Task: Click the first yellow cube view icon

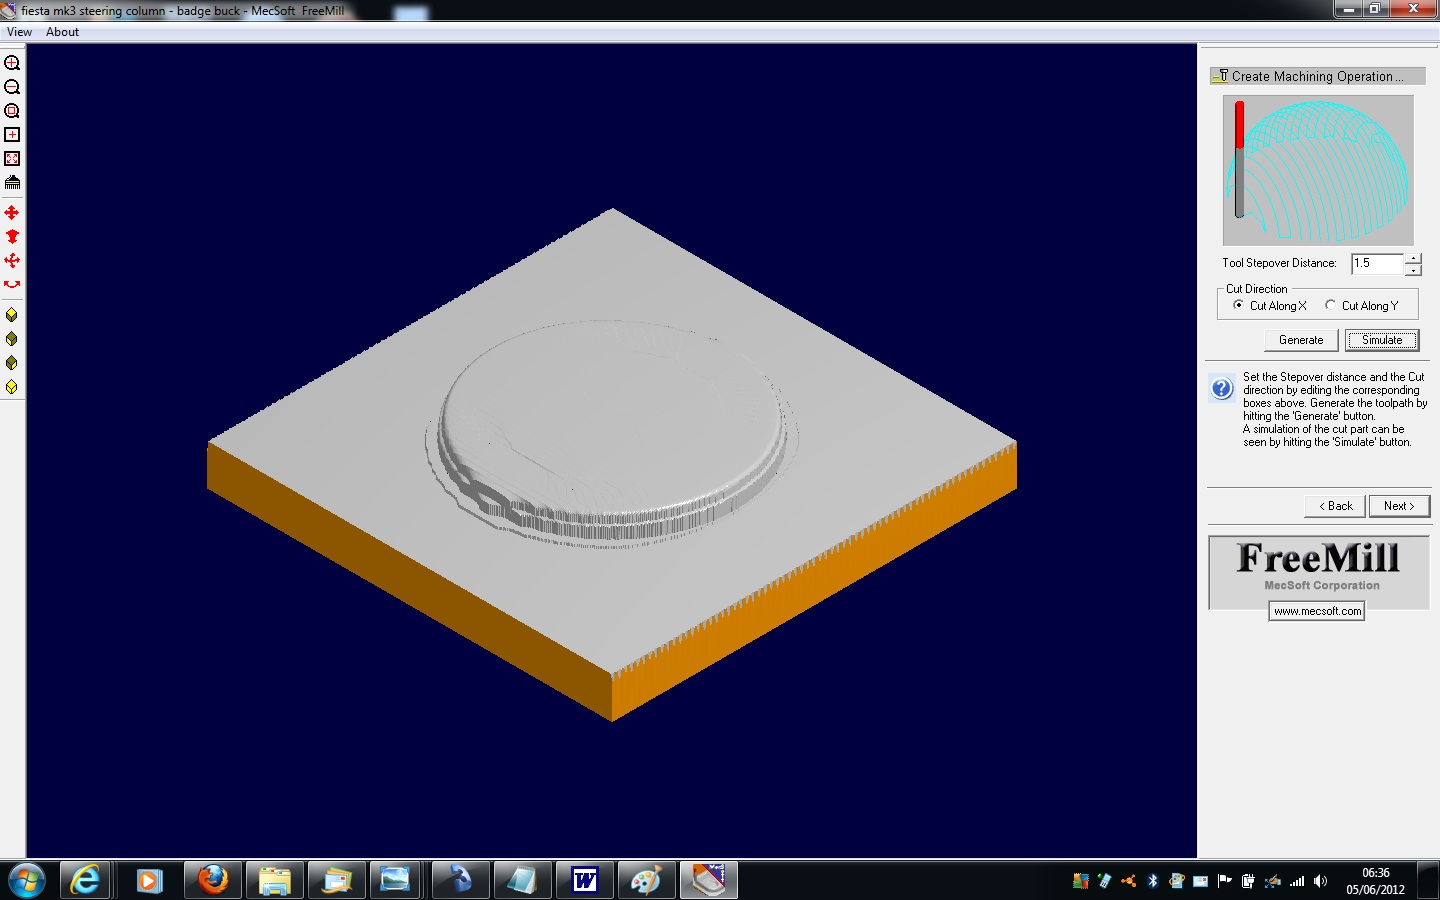Action: coord(12,315)
